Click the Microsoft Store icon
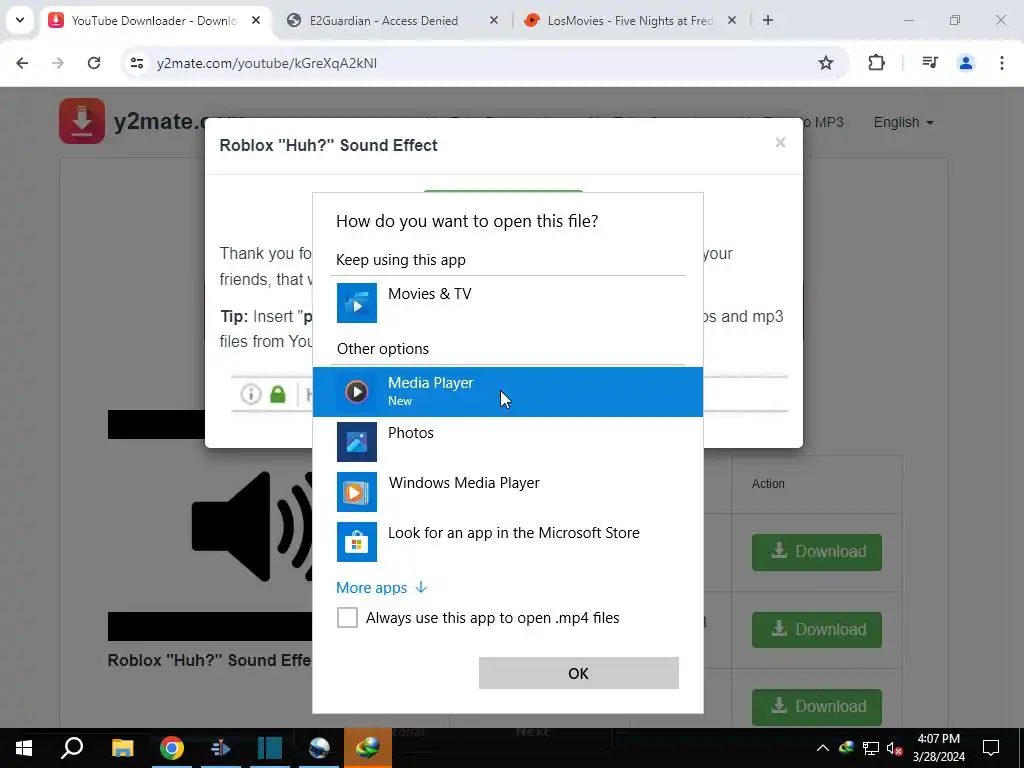Viewport: 1024px width, 768px height. pyautogui.click(x=357, y=542)
